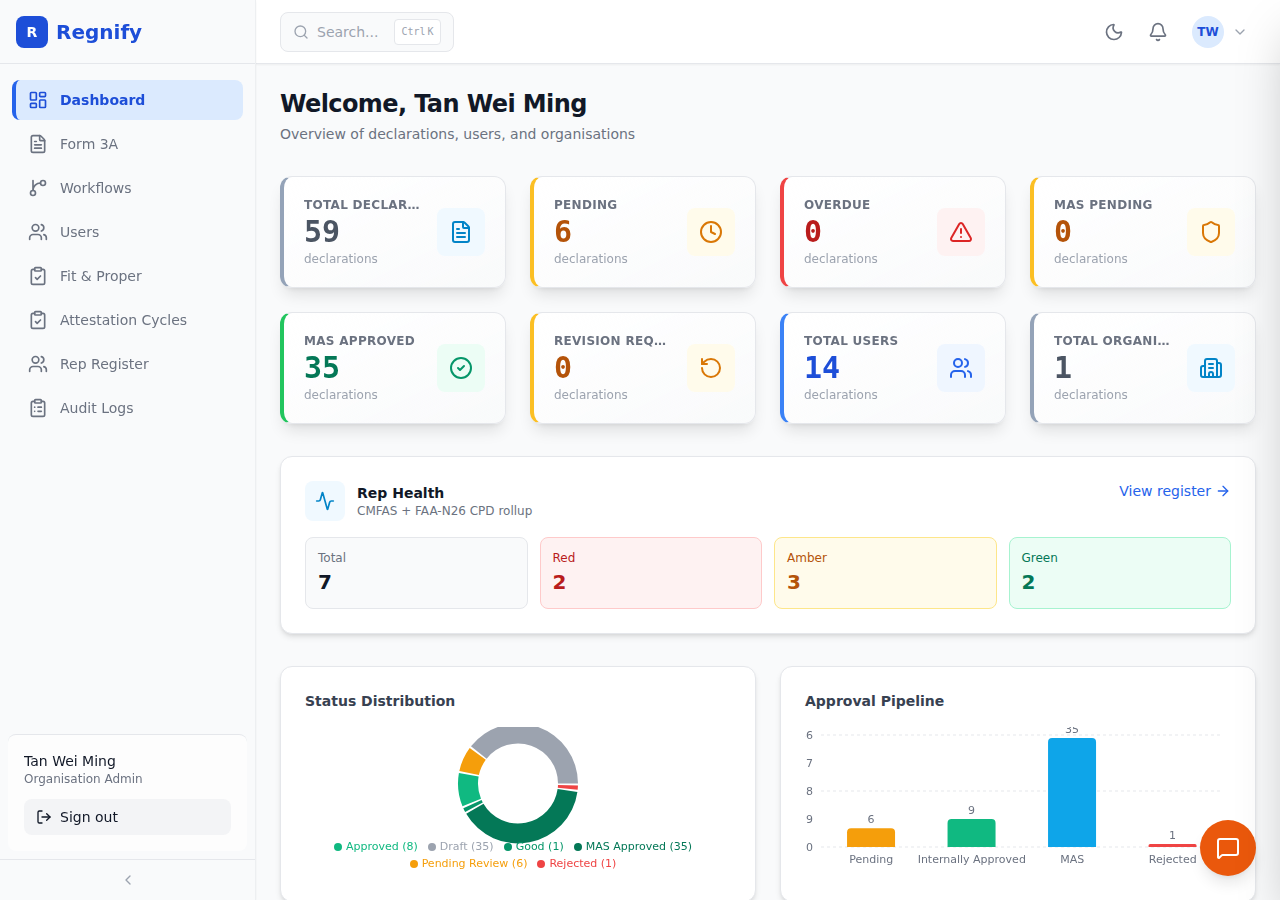Open the orange chat bubble widget
Screen dimensions: 1280x900
(1228, 848)
